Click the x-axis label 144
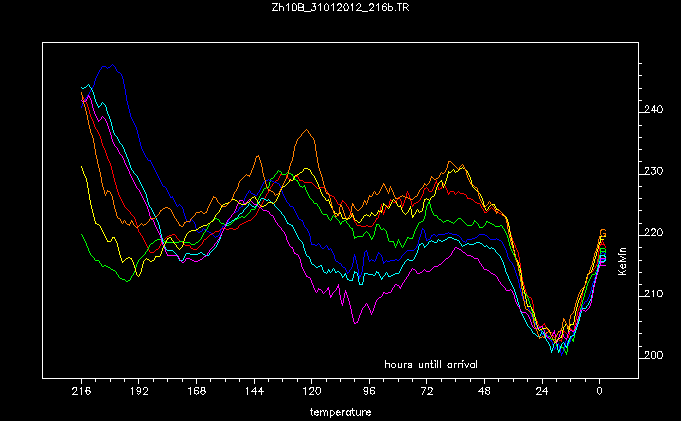This screenshot has height=421, width=681. 254,391
